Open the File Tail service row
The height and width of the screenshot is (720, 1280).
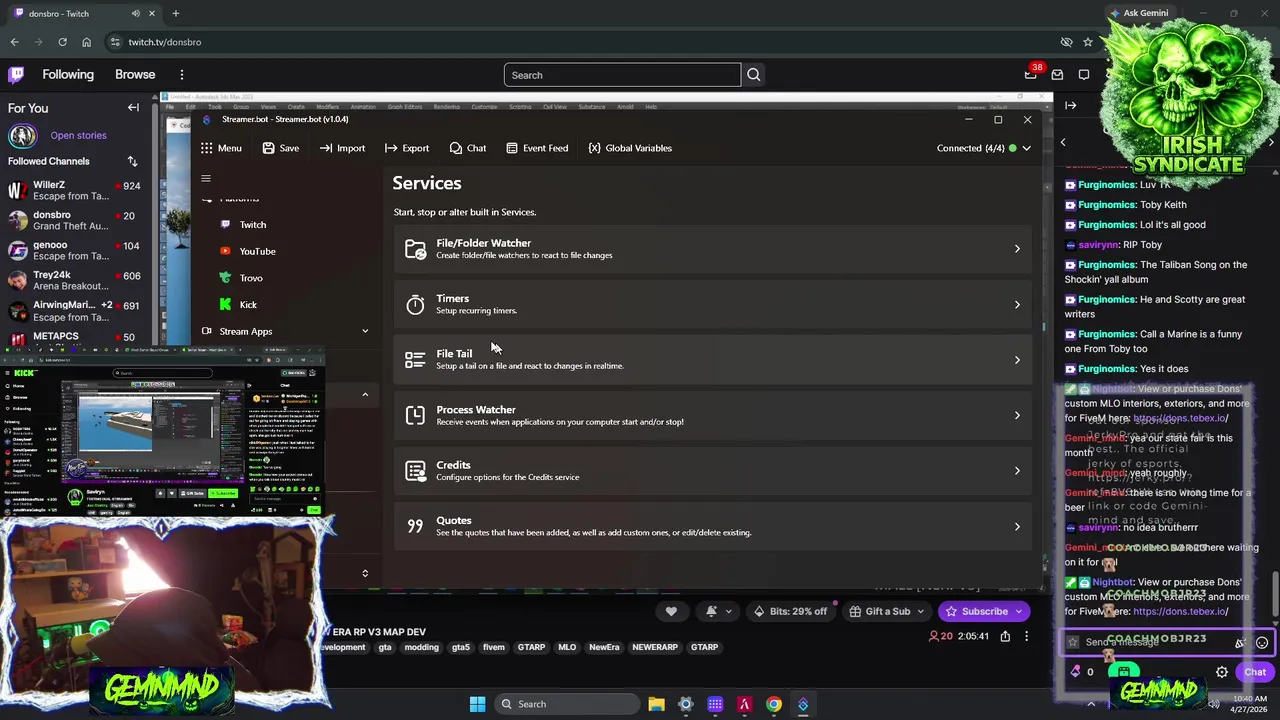pos(712,360)
